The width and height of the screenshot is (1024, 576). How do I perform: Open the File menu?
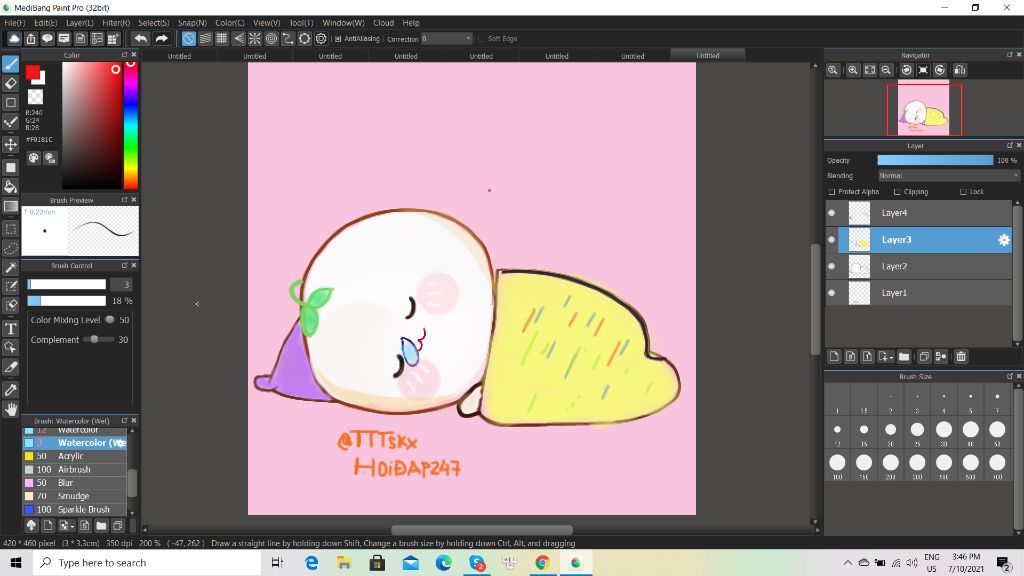[14, 23]
